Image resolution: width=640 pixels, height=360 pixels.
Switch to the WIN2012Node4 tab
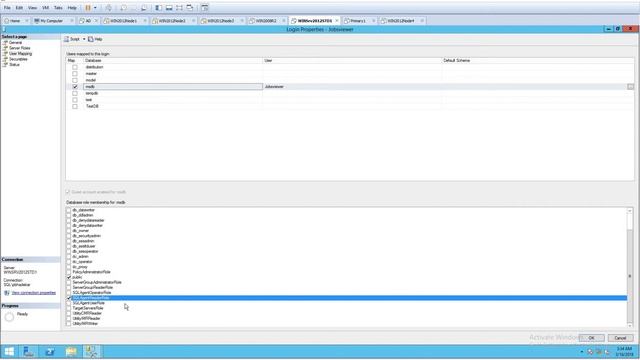[402, 20]
